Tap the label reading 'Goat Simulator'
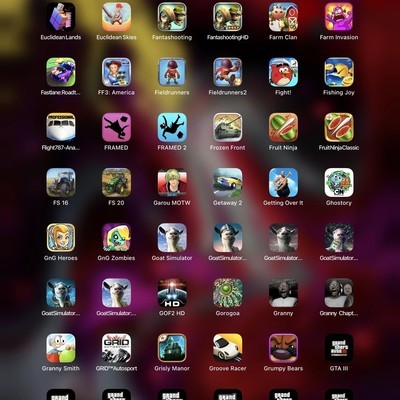The width and height of the screenshot is (400, 400). (172, 258)
